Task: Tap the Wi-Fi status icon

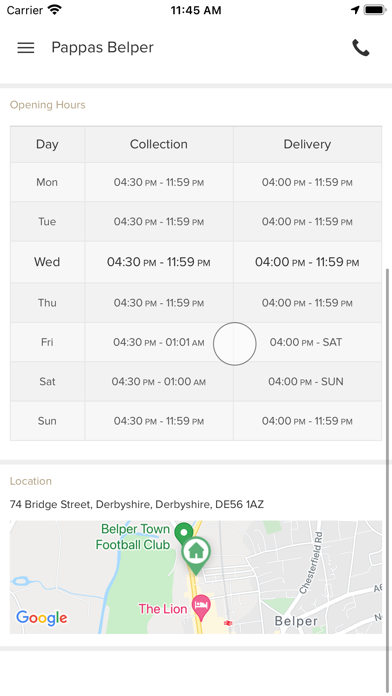Action: (x=55, y=10)
